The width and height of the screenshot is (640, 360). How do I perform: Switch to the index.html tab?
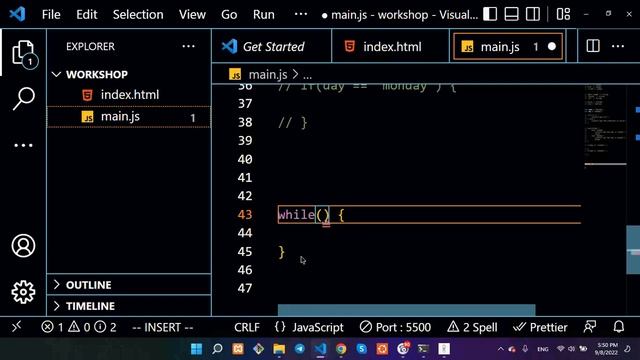tap(391, 47)
